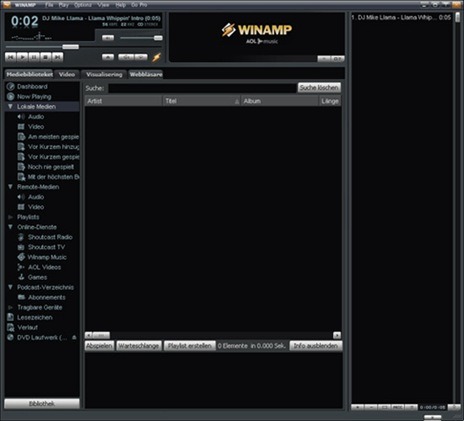Open the Now Playing view
This screenshot has height=421, width=464.
pyautogui.click(x=34, y=97)
